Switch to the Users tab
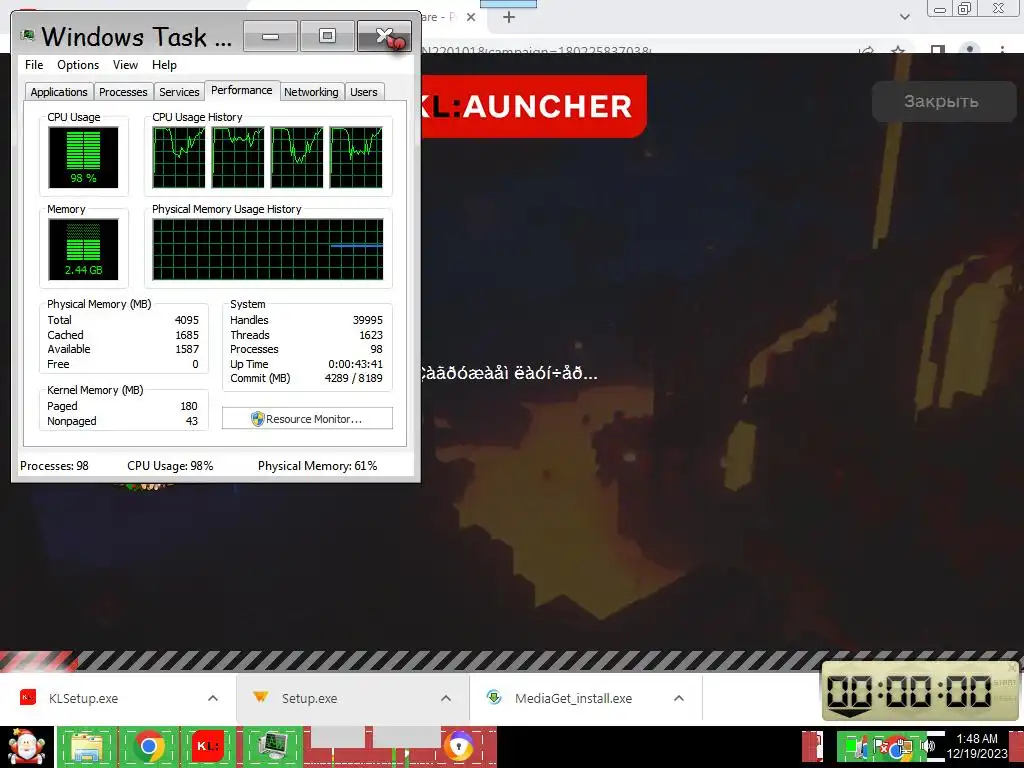Image resolution: width=1024 pixels, height=768 pixels. pos(364,92)
